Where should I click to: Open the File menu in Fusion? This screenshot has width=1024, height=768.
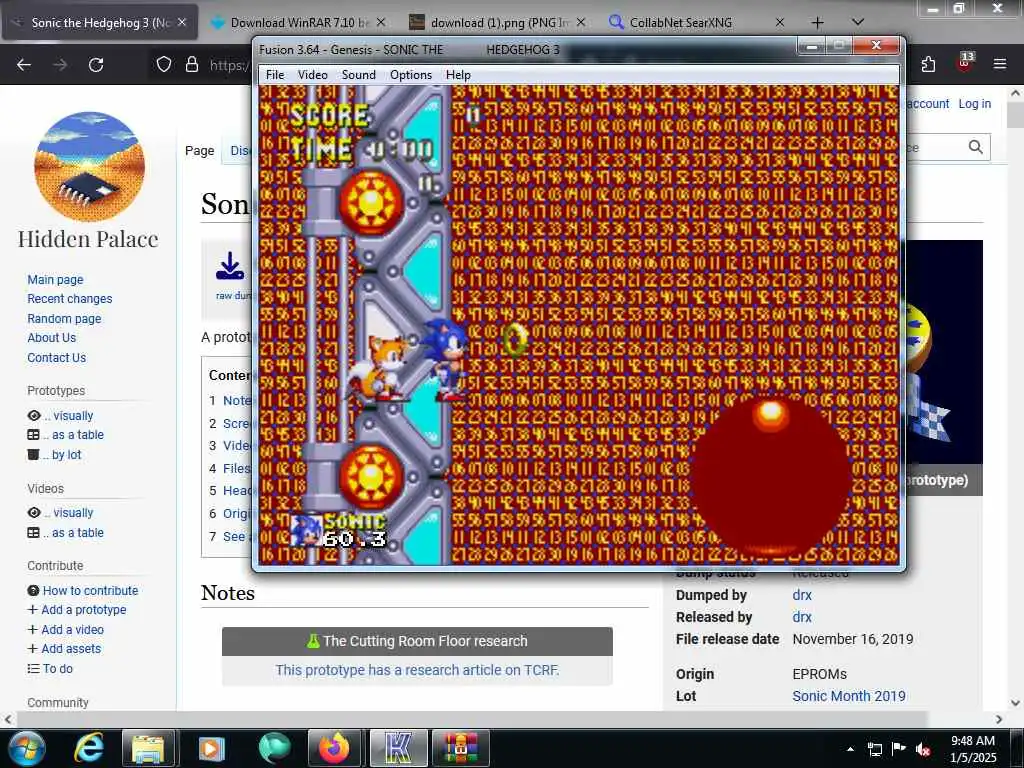click(x=275, y=74)
